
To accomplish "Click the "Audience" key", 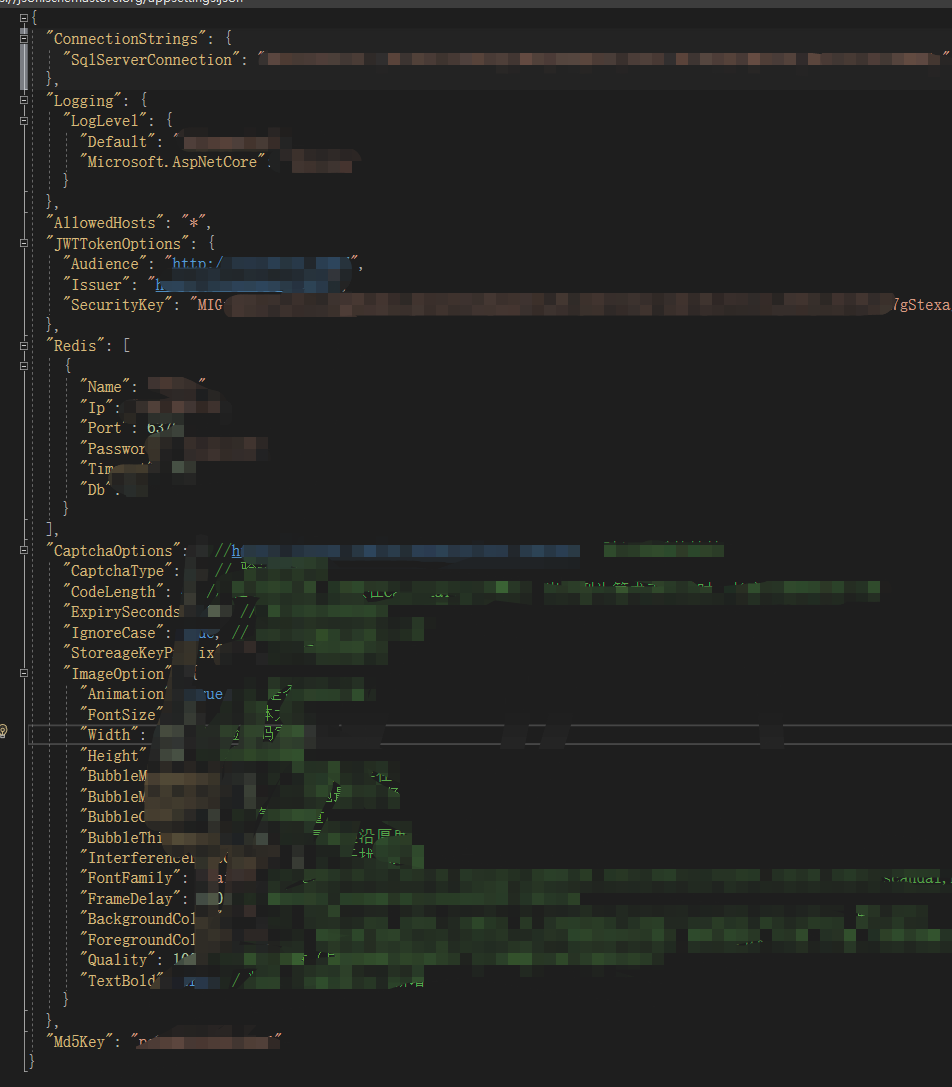I will coord(105,264).
